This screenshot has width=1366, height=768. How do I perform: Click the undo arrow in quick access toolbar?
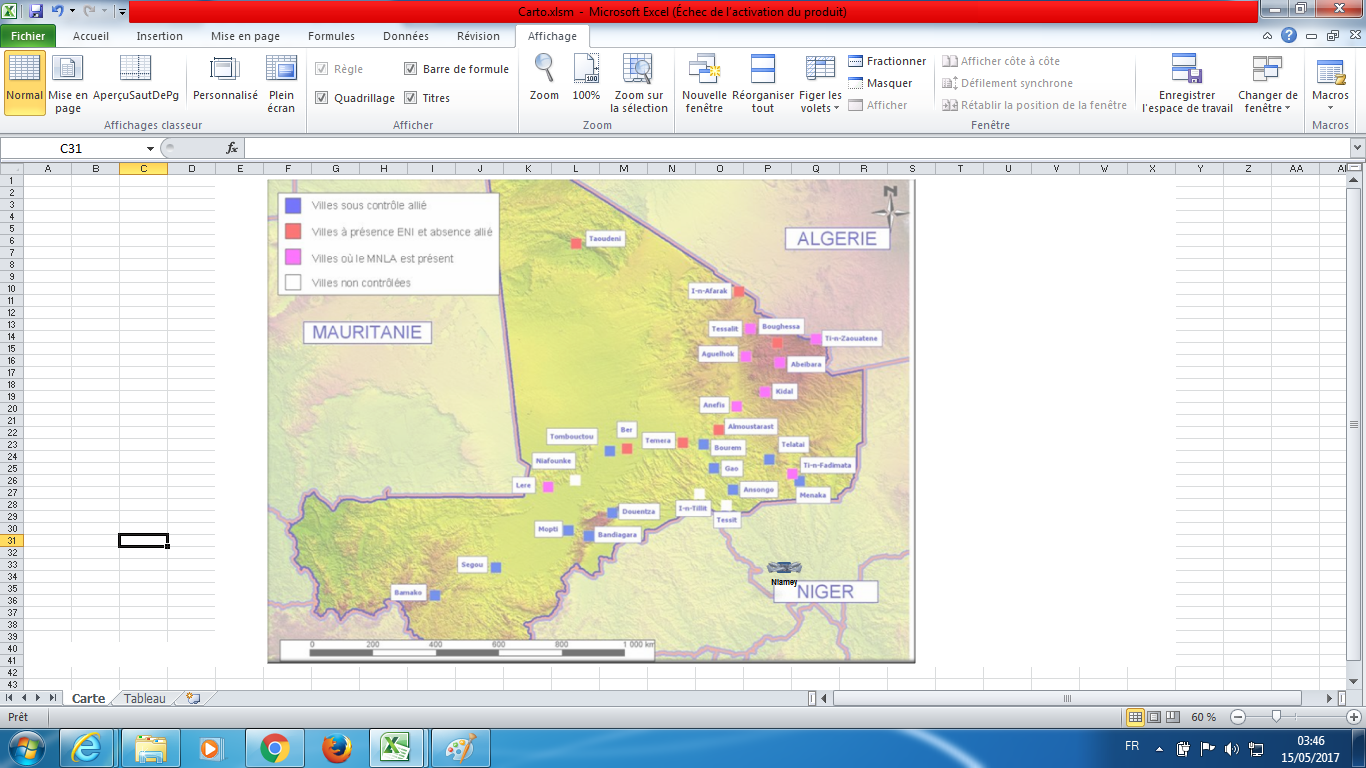[58, 11]
